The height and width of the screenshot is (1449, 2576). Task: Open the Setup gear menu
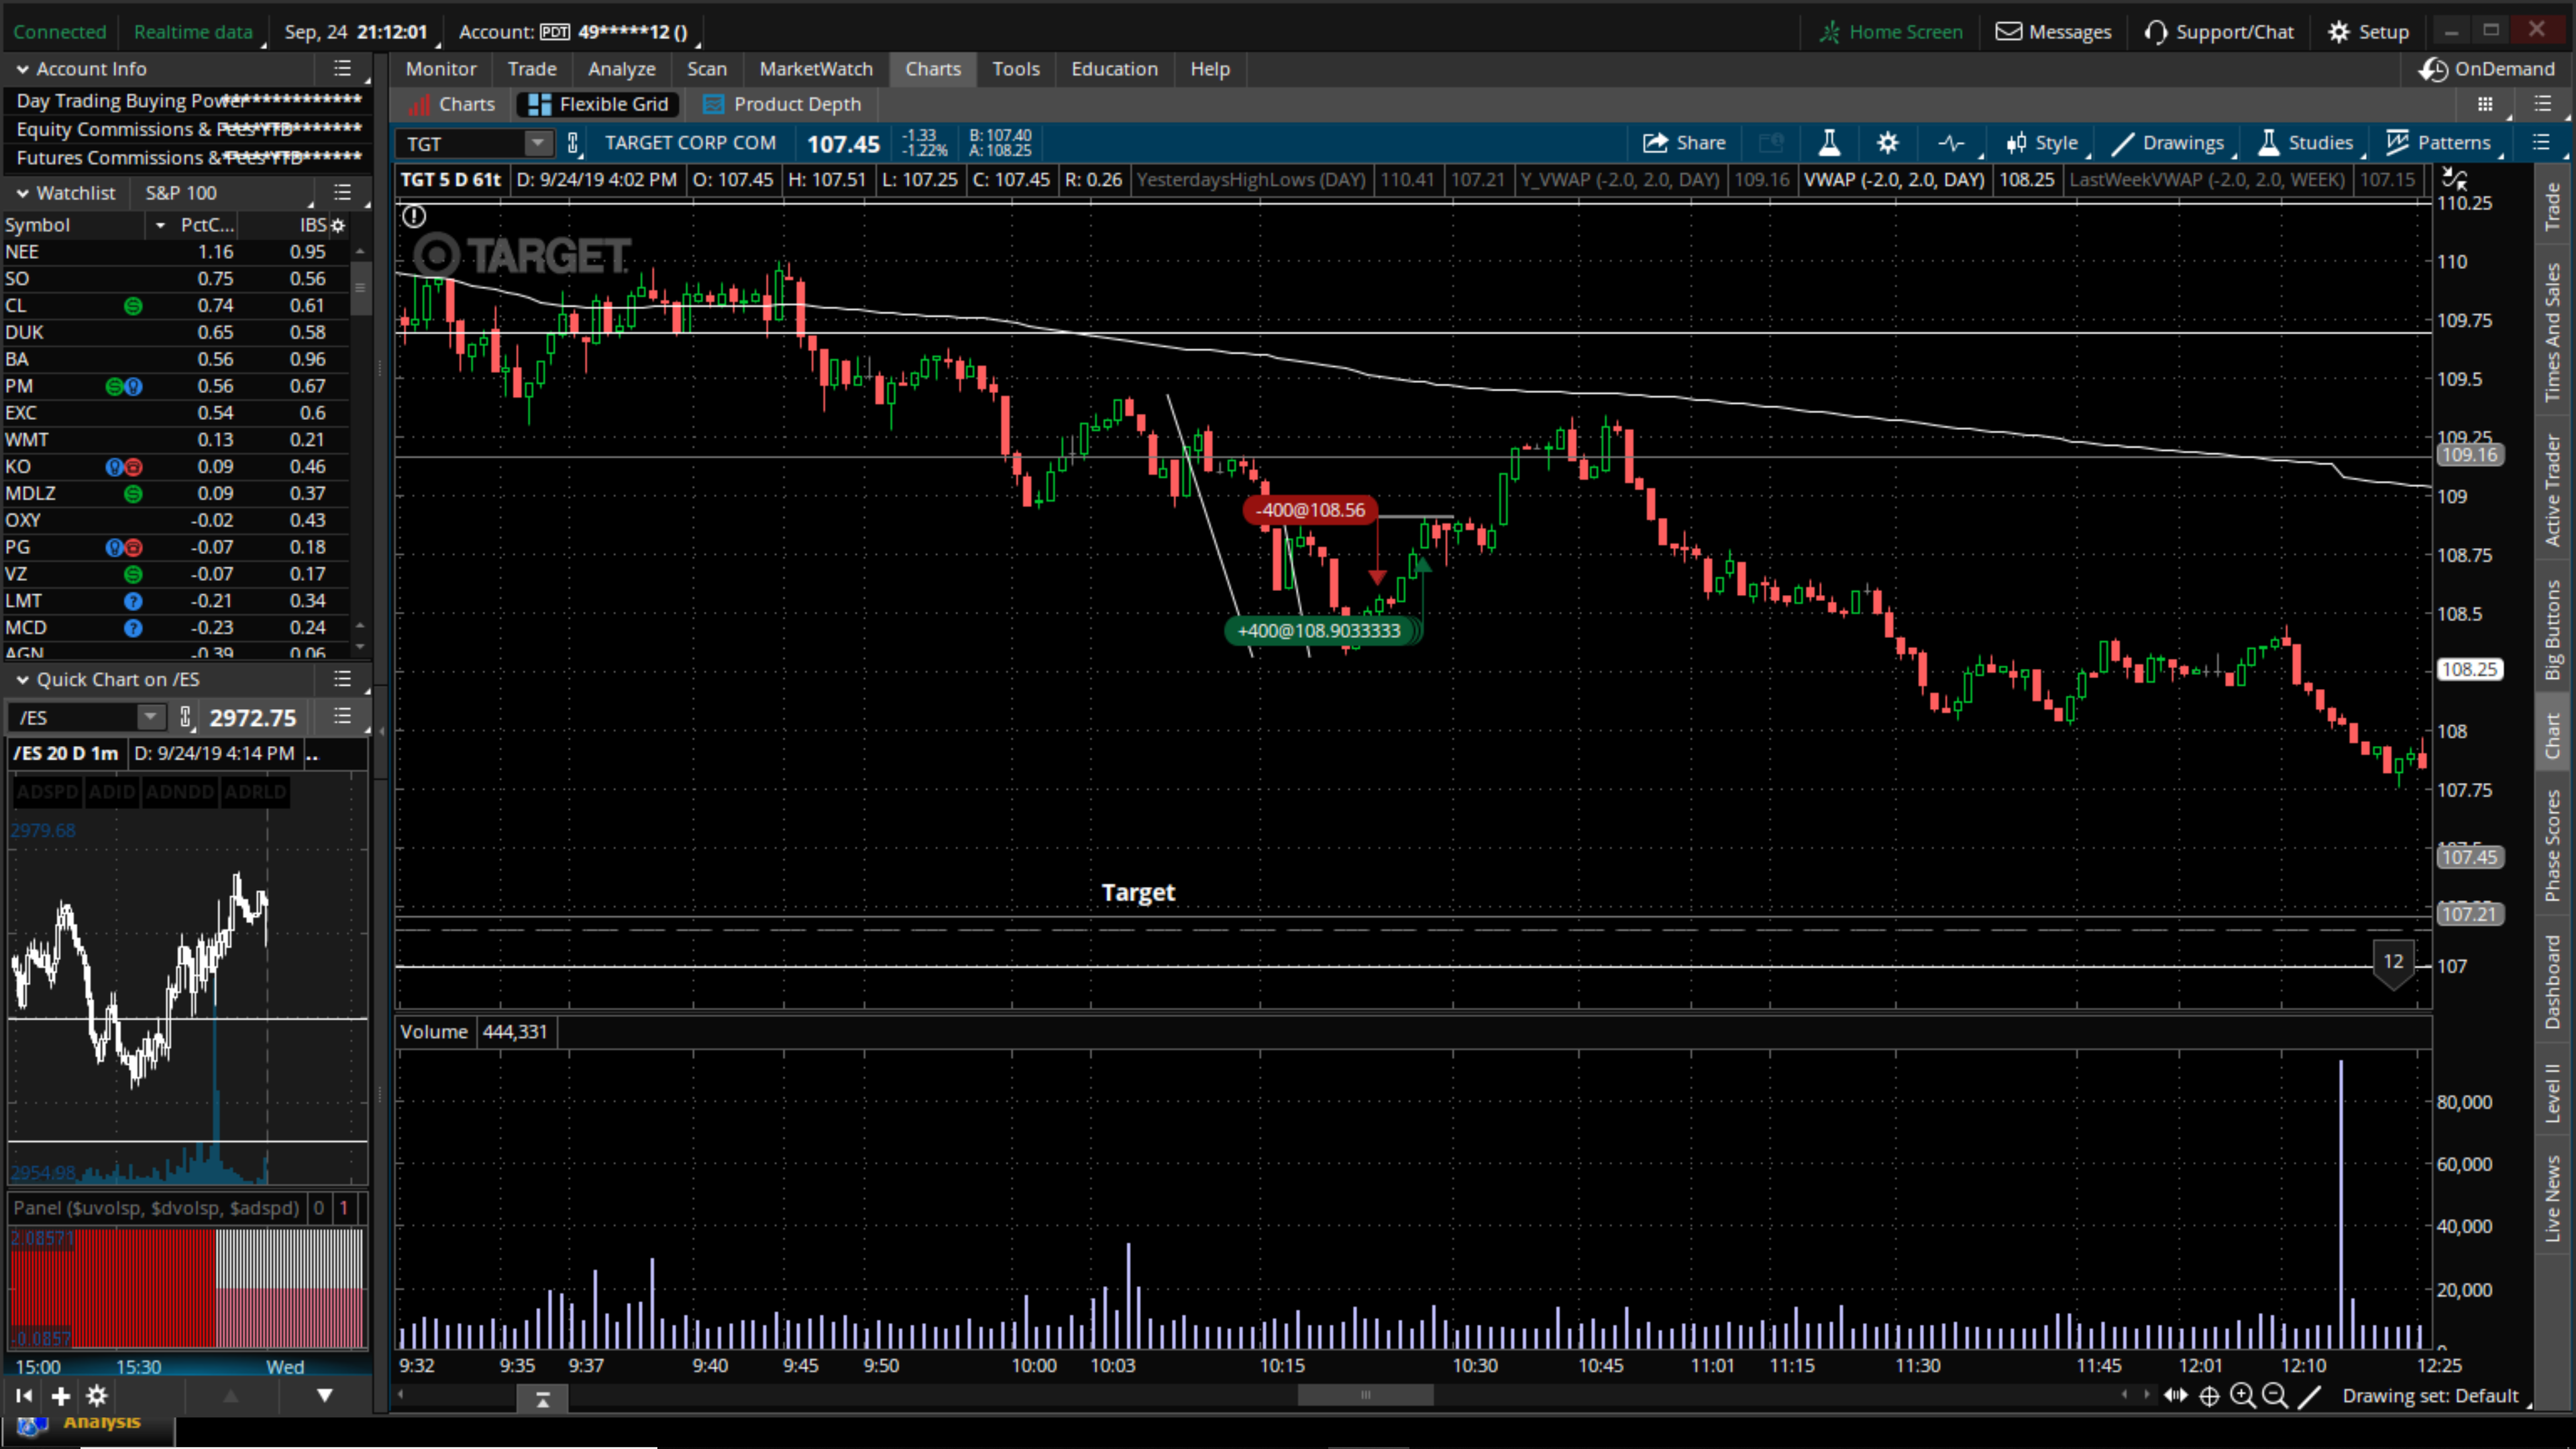coord(2368,32)
